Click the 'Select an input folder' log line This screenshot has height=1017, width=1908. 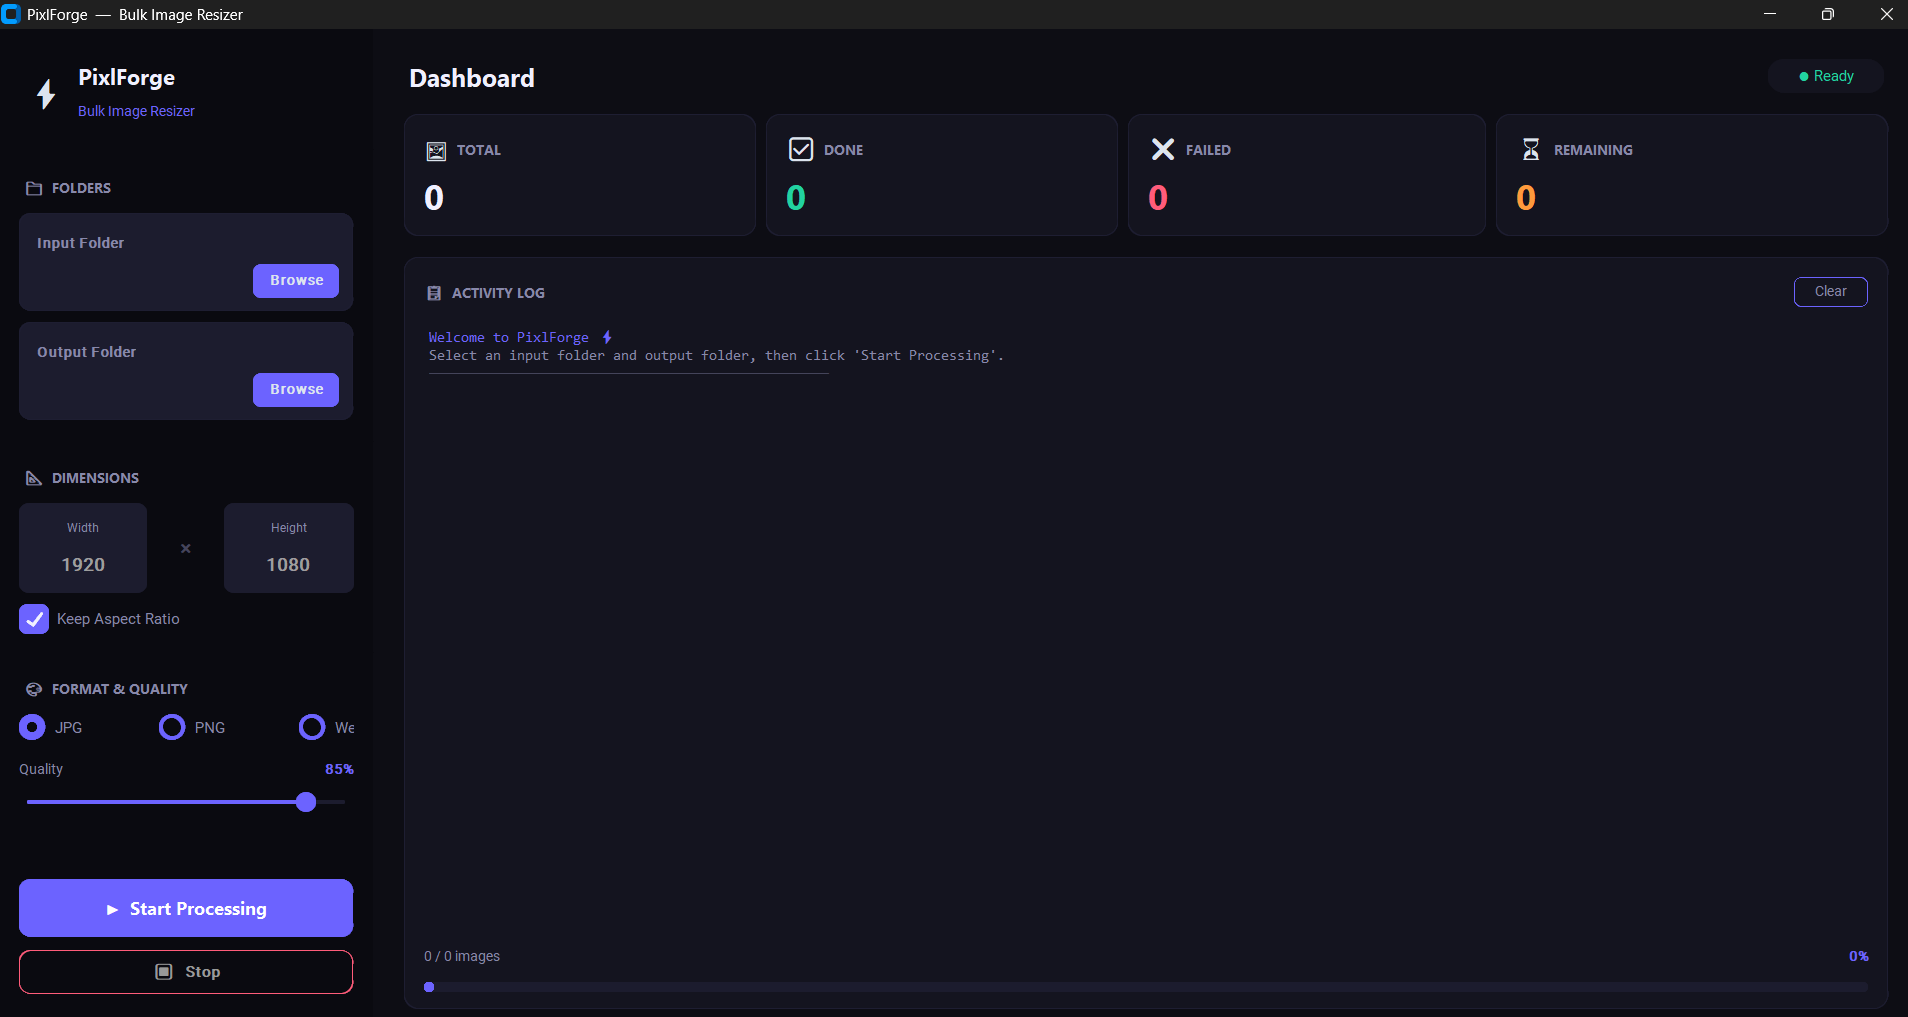point(716,356)
